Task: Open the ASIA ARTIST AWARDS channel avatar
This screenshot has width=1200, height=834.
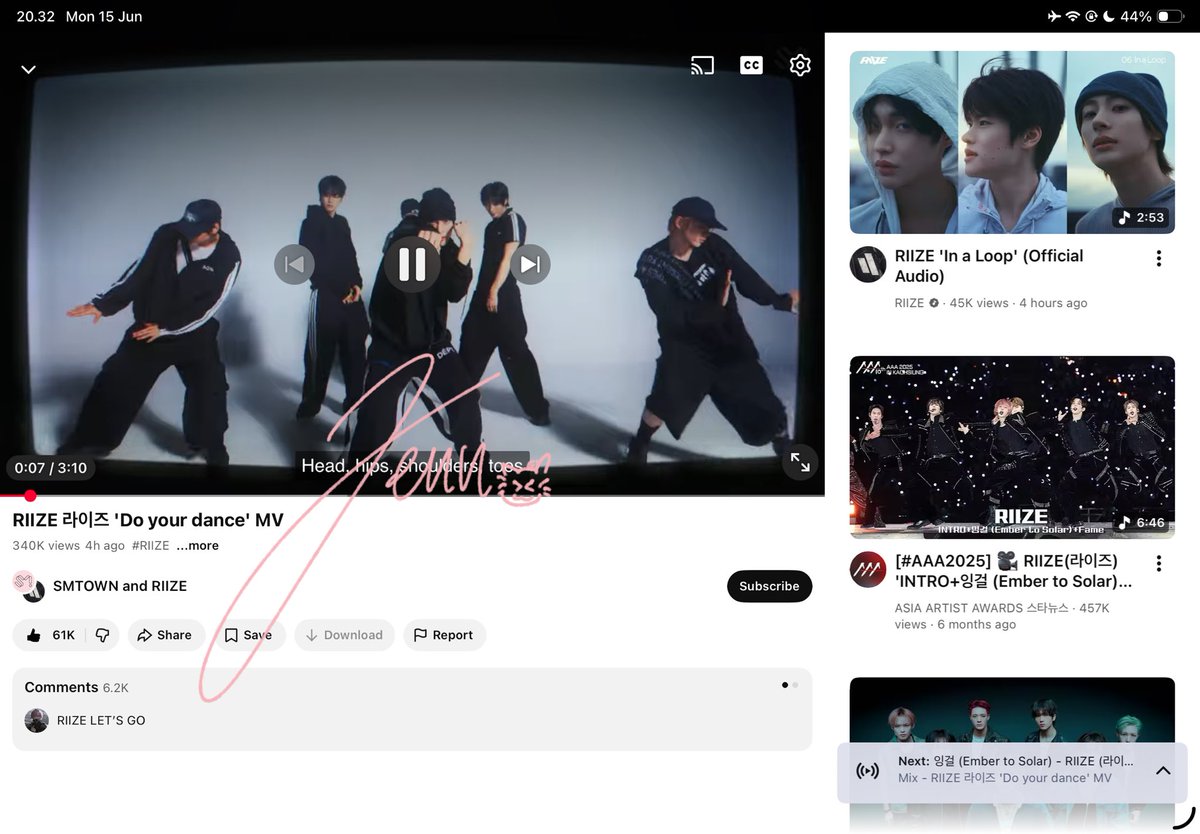Action: pos(867,569)
